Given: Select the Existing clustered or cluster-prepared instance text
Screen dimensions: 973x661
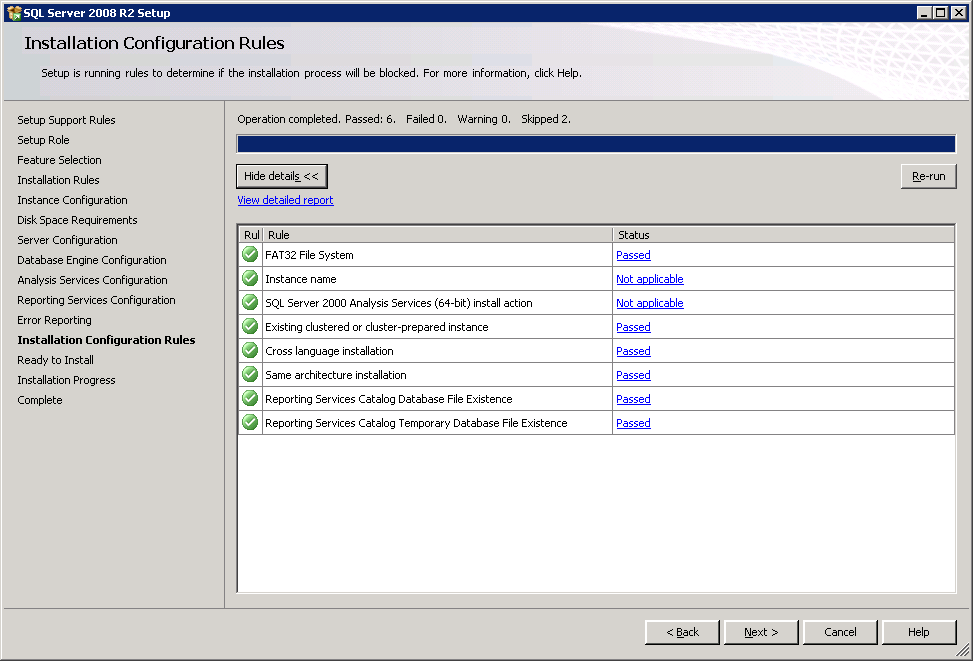Looking at the screenshot, I should coord(377,327).
